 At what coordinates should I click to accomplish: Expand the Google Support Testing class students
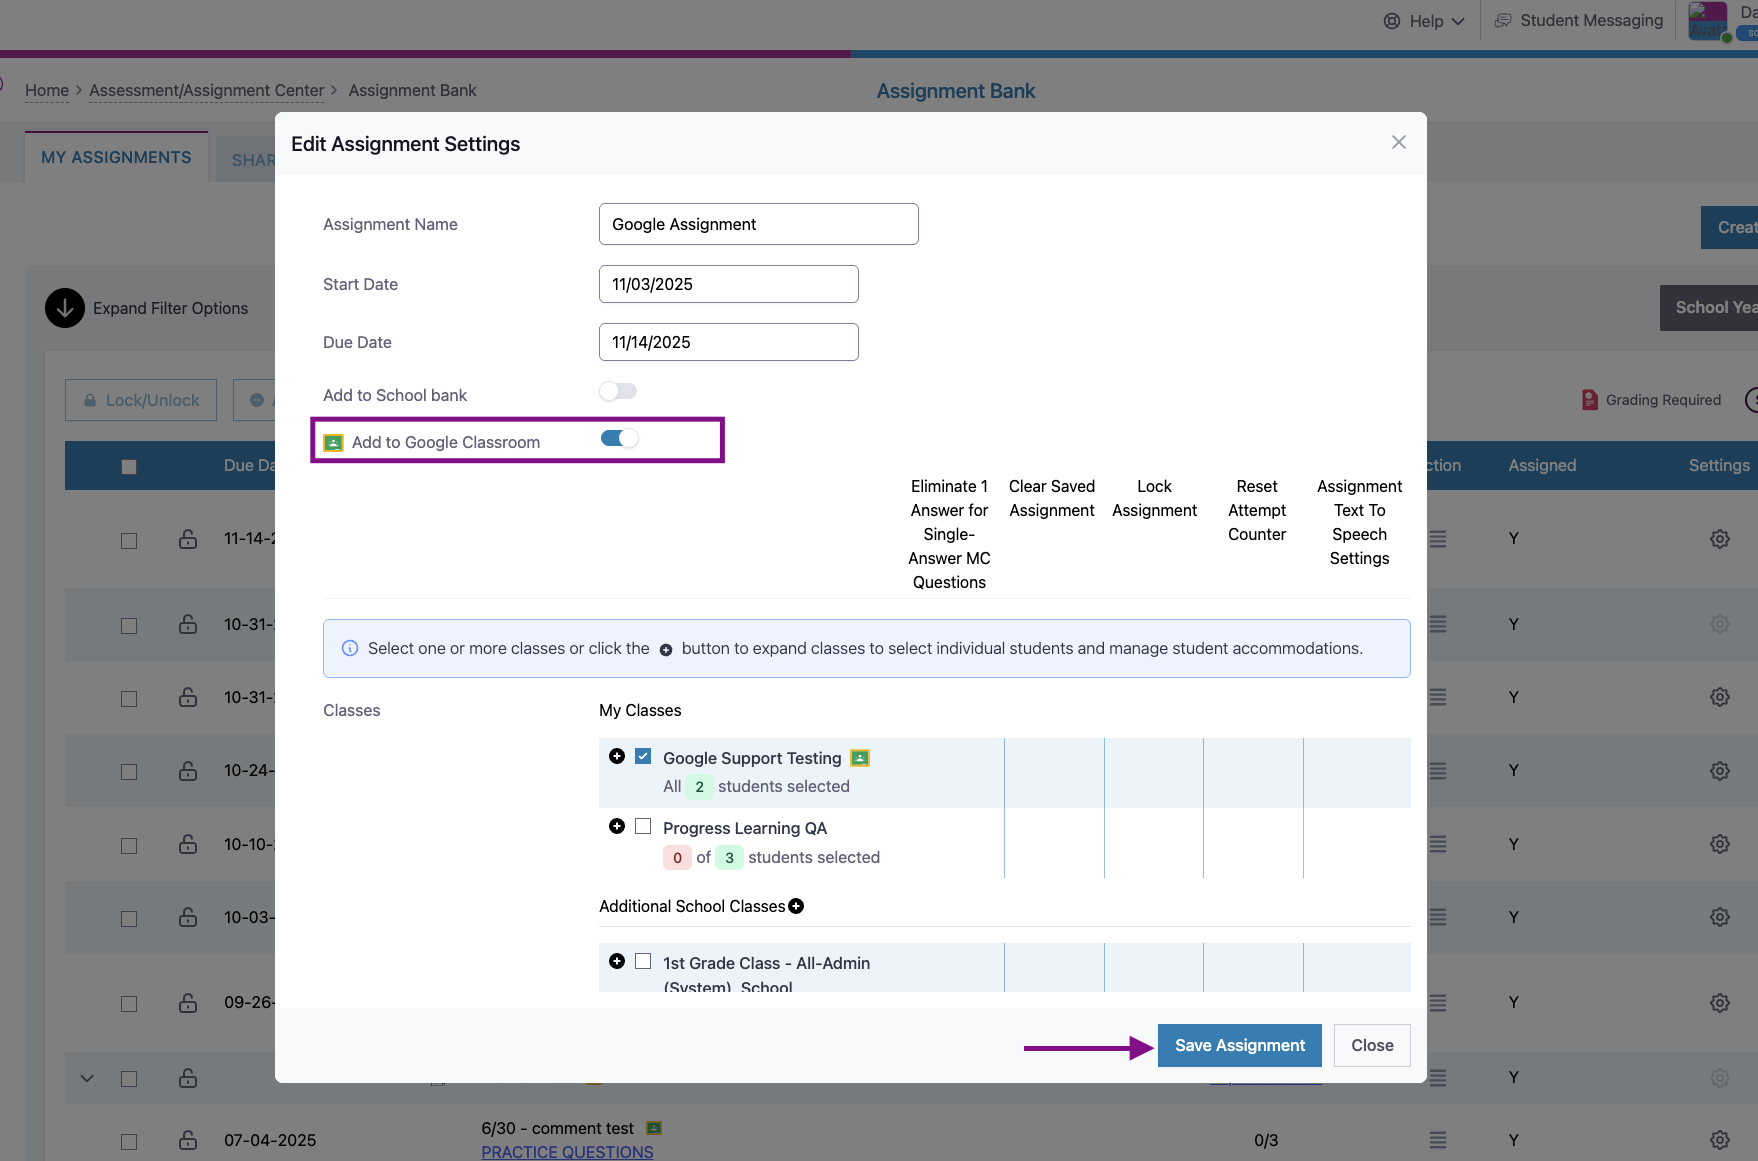[x=617, y=756]
